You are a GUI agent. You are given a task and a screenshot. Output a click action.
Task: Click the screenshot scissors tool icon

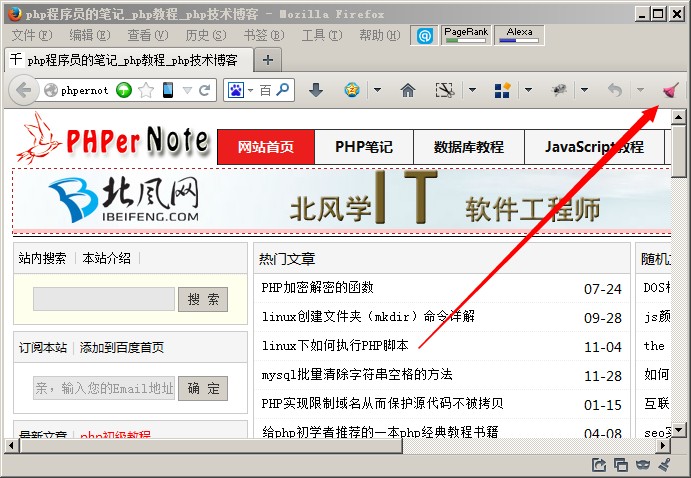pos(445,90)
